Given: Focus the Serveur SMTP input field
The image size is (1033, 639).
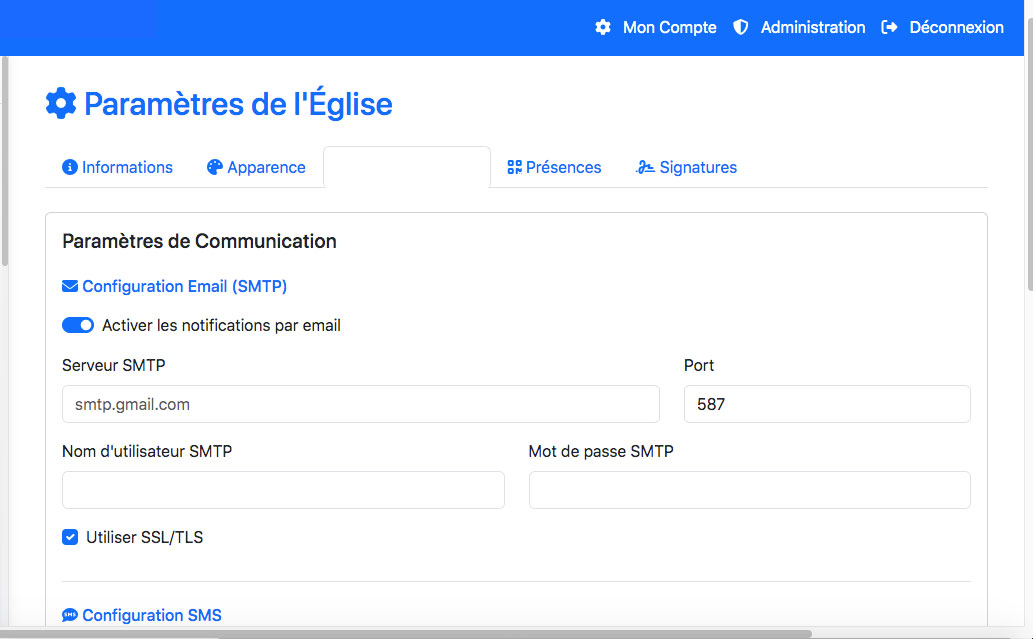Looking at the screenshot, I should click(x=360, y=404).
